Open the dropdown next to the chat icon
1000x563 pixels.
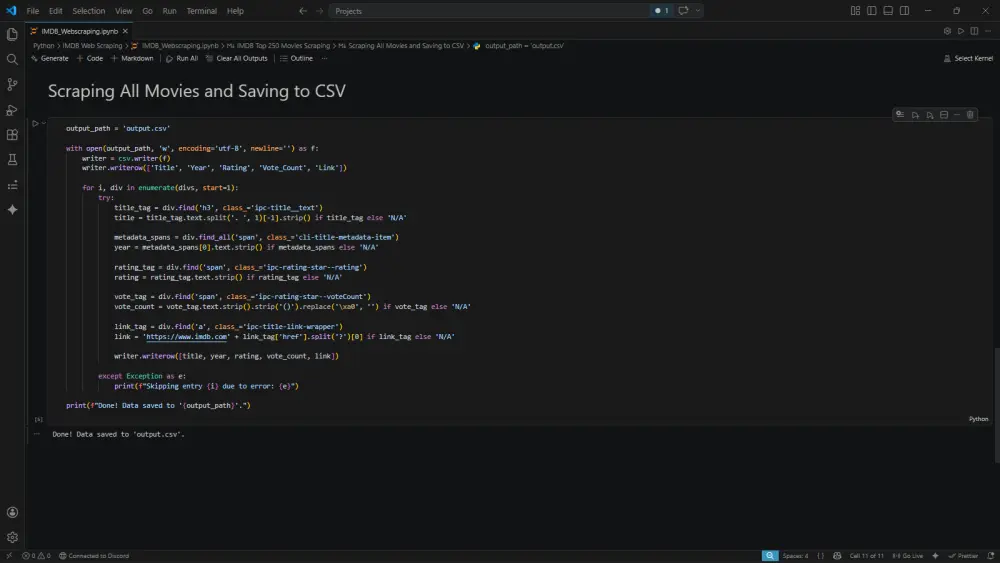698,11
